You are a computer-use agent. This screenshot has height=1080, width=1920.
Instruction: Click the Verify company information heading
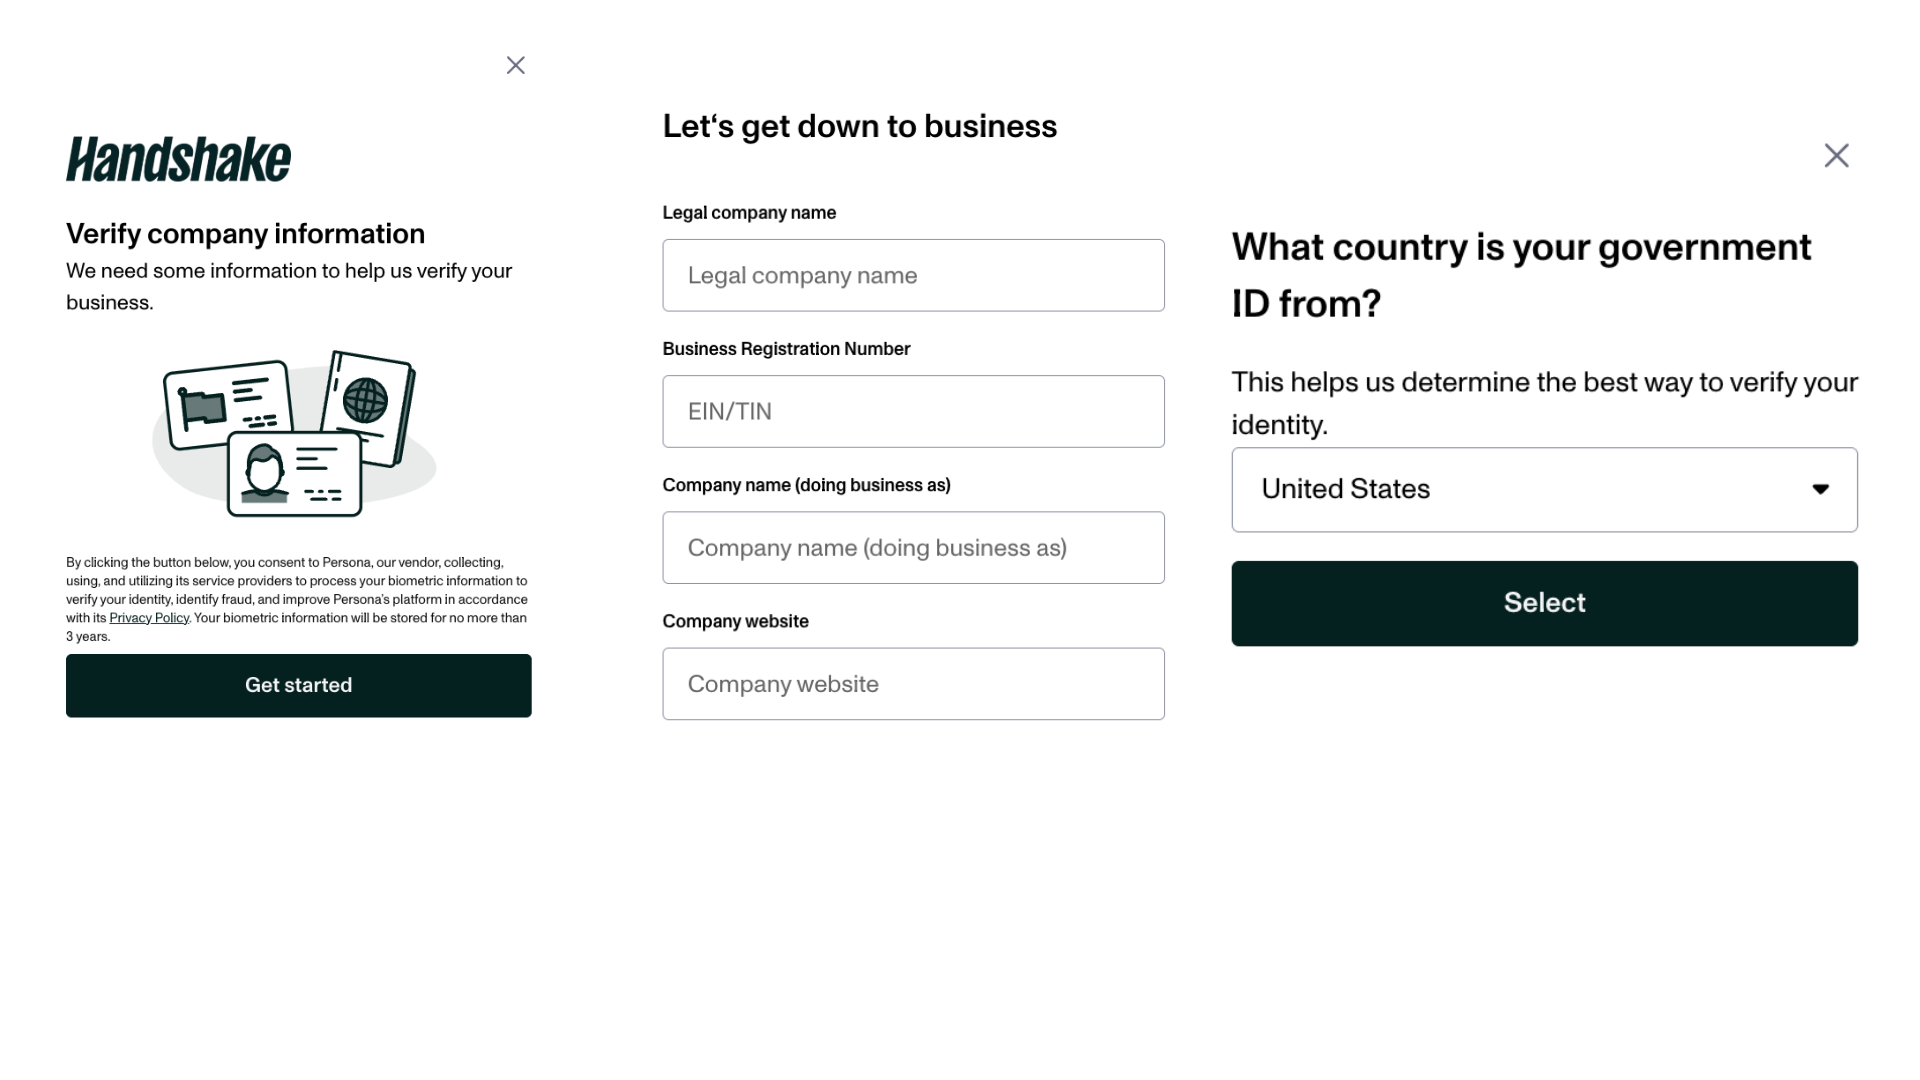point(245,234)
